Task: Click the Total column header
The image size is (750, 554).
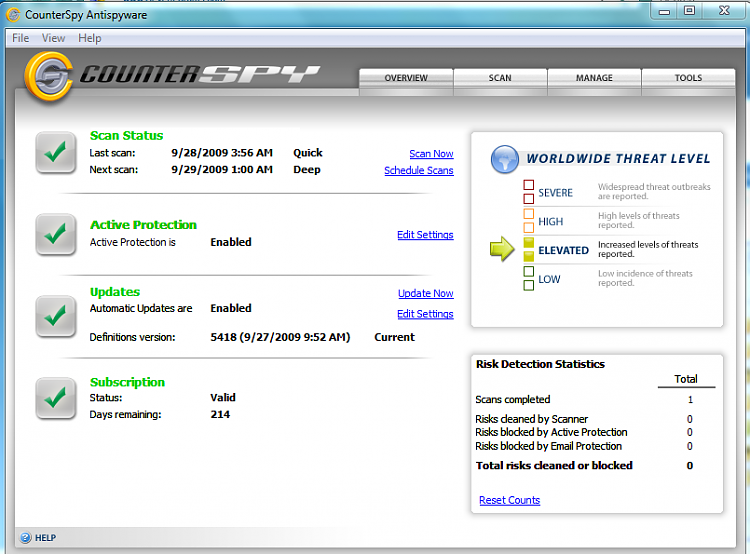Action: click(x=686, y=379)
